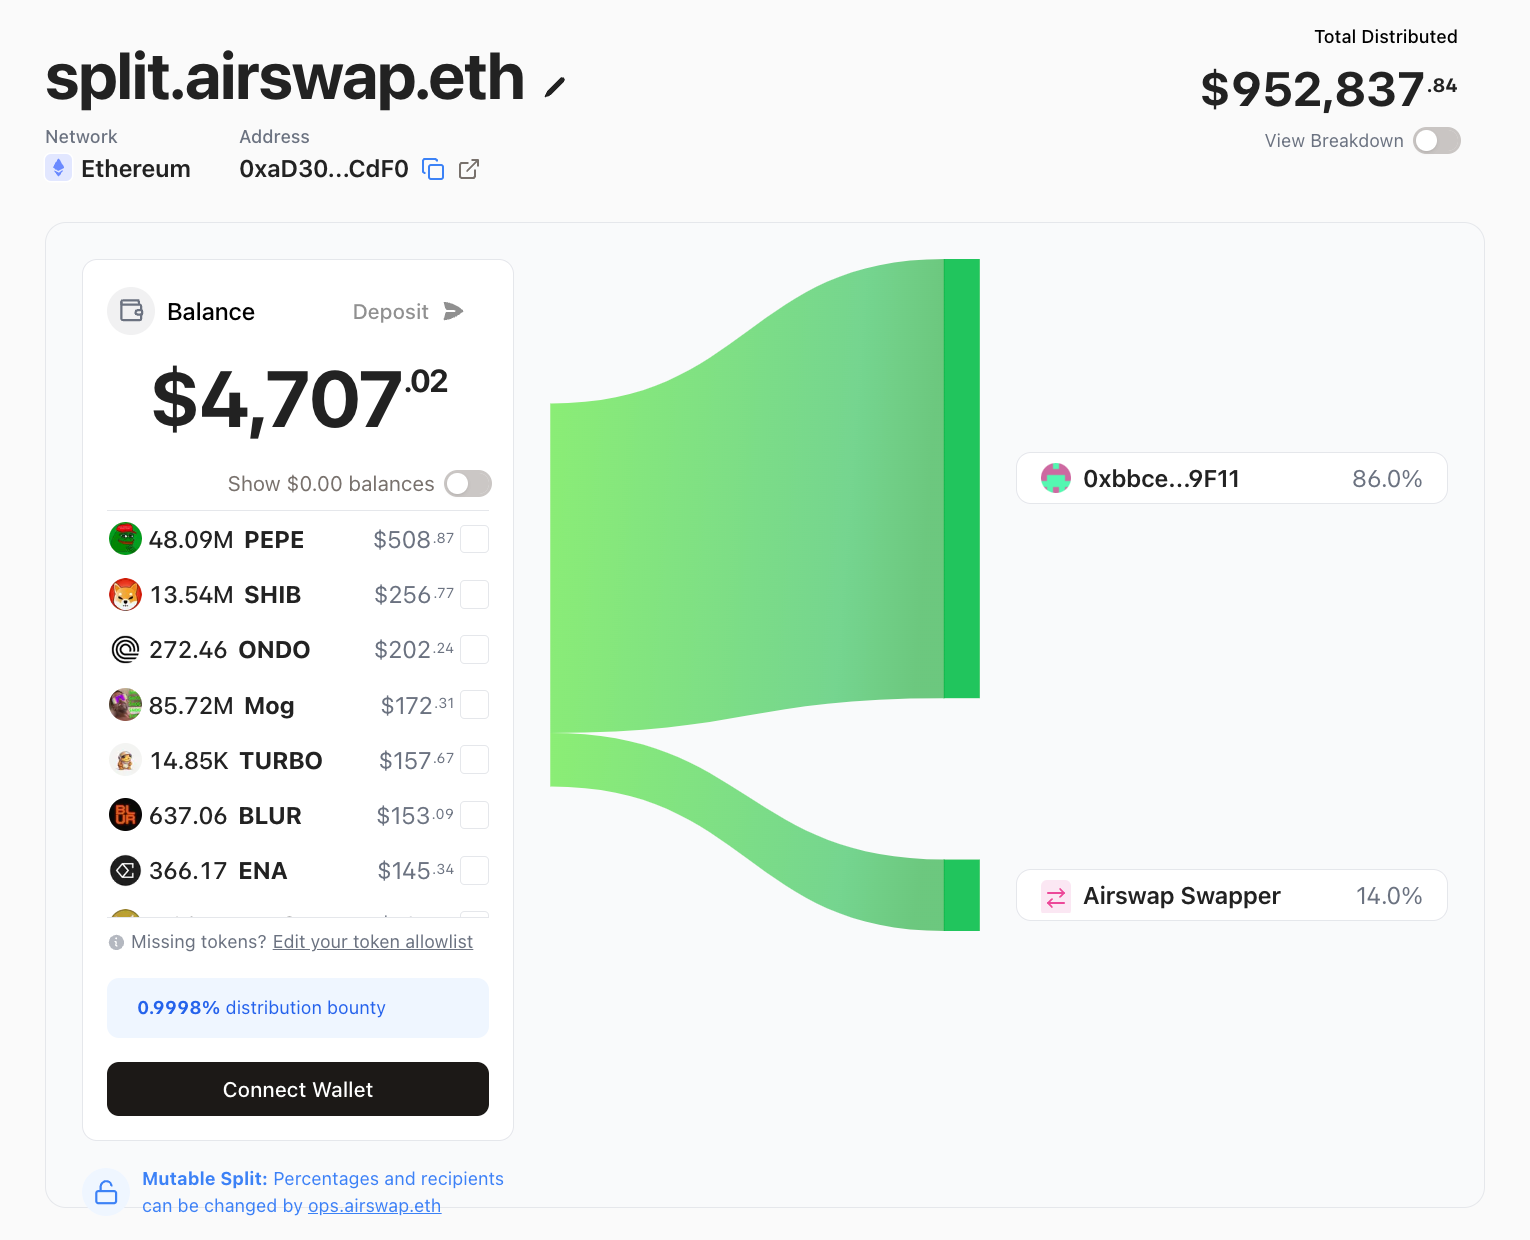Viewport: 1530px width, 1240px height.
Task: Click the $4,707.02 balance amount
Action: pos(299,399)
